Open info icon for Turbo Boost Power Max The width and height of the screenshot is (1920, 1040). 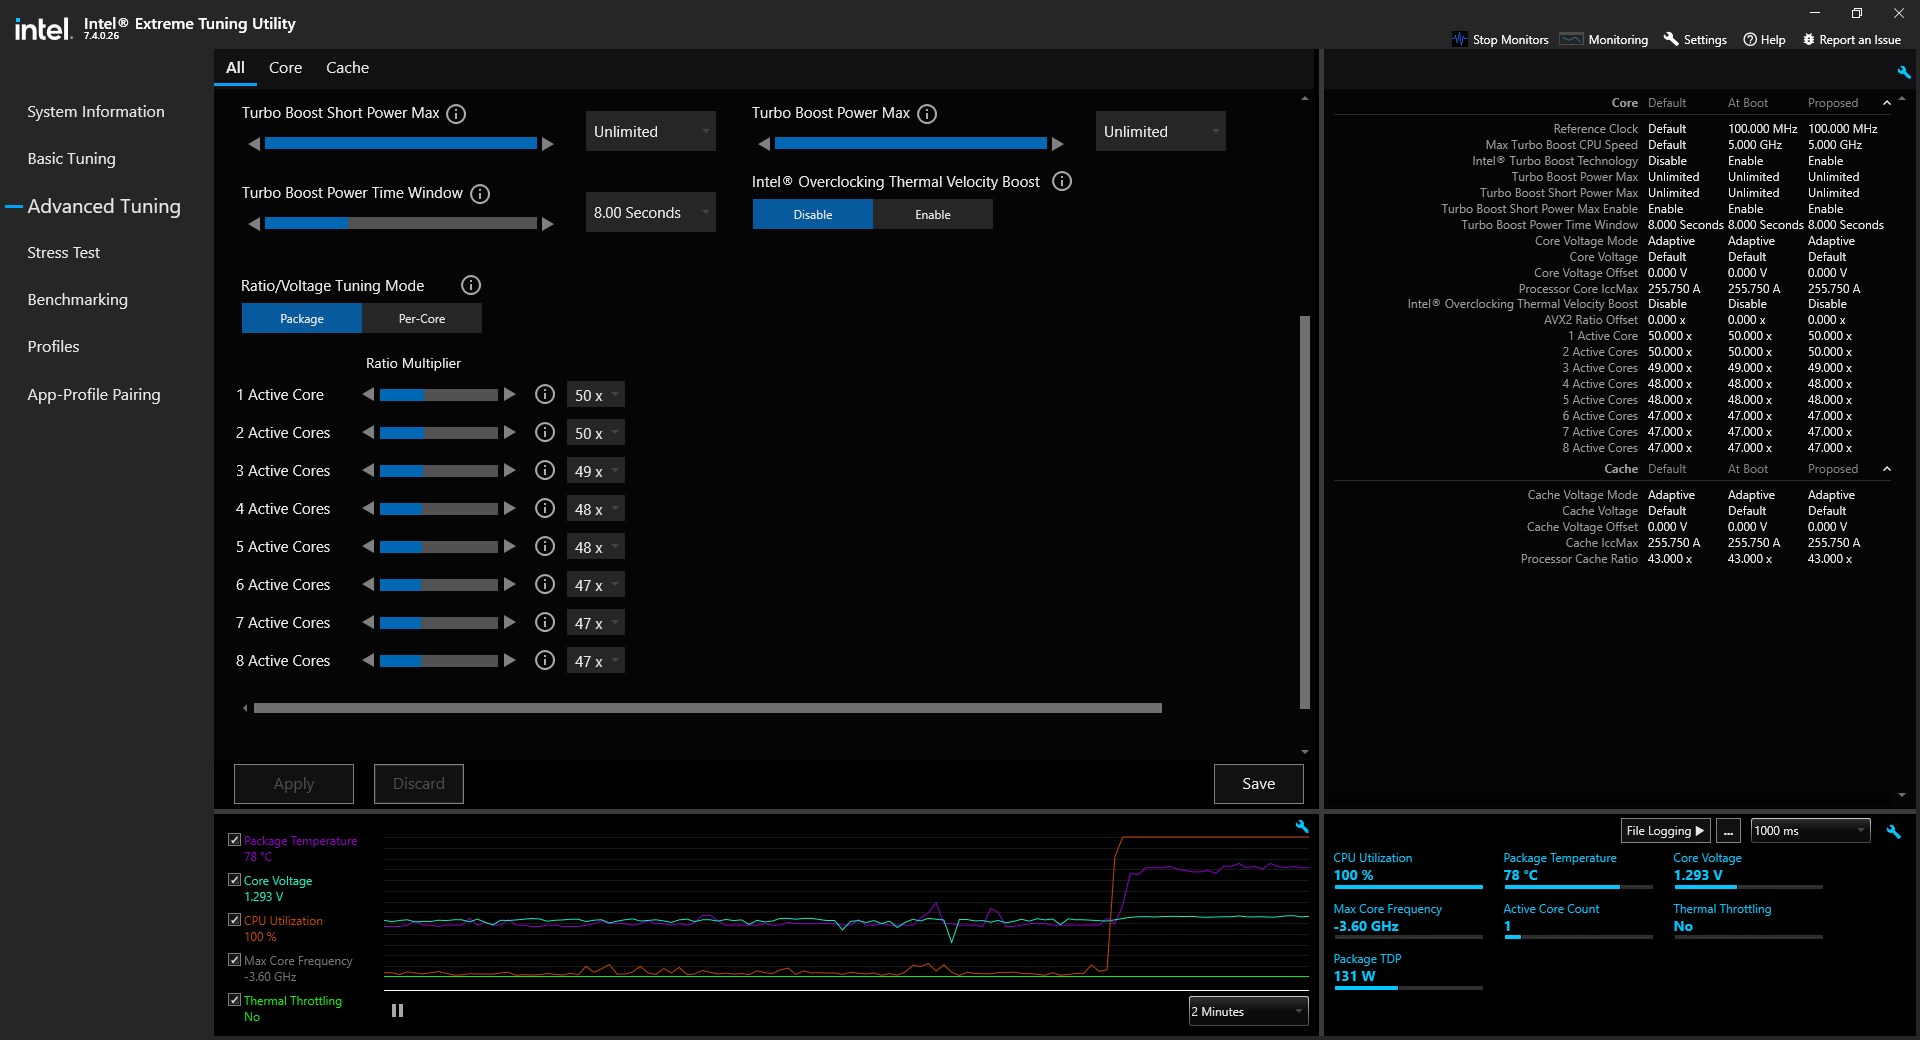point(927,114)
